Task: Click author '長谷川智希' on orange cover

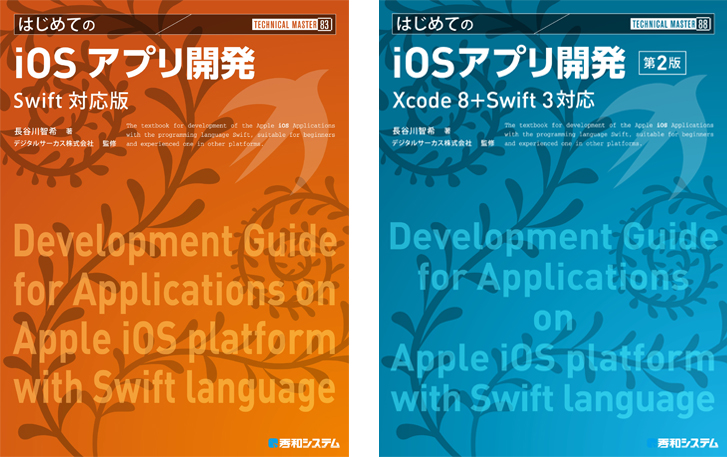Action: 35,131
